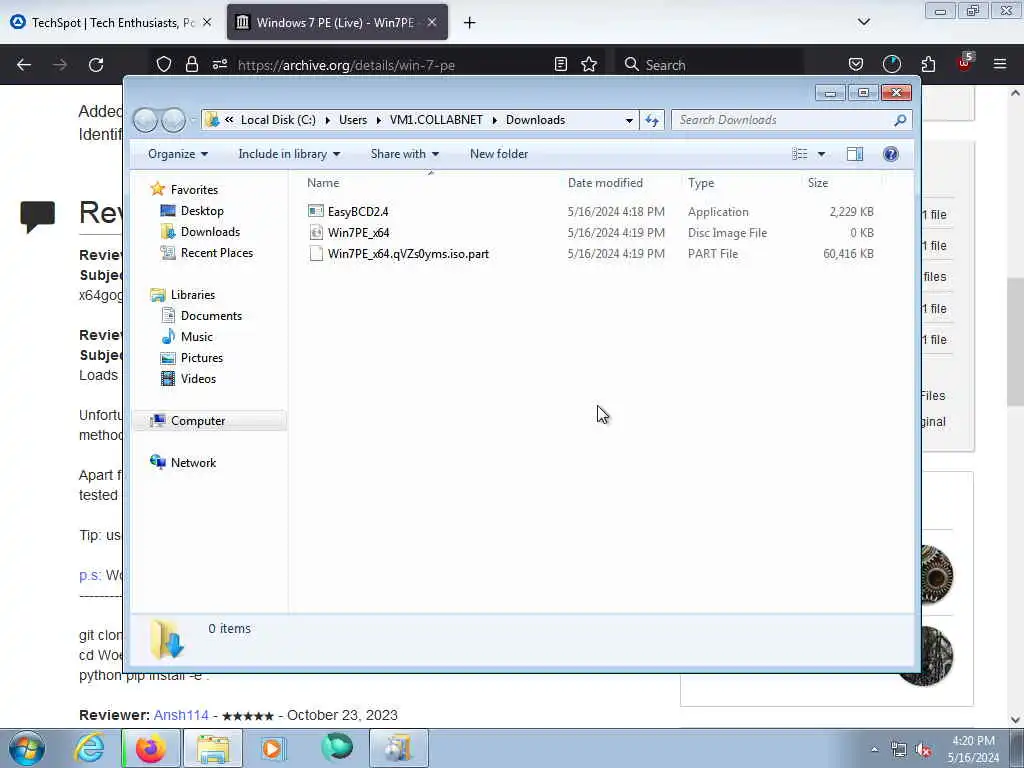This screenshot has height=768, width=1024.
Task: Open the Organize menu
Action: (x=178, y=154)
